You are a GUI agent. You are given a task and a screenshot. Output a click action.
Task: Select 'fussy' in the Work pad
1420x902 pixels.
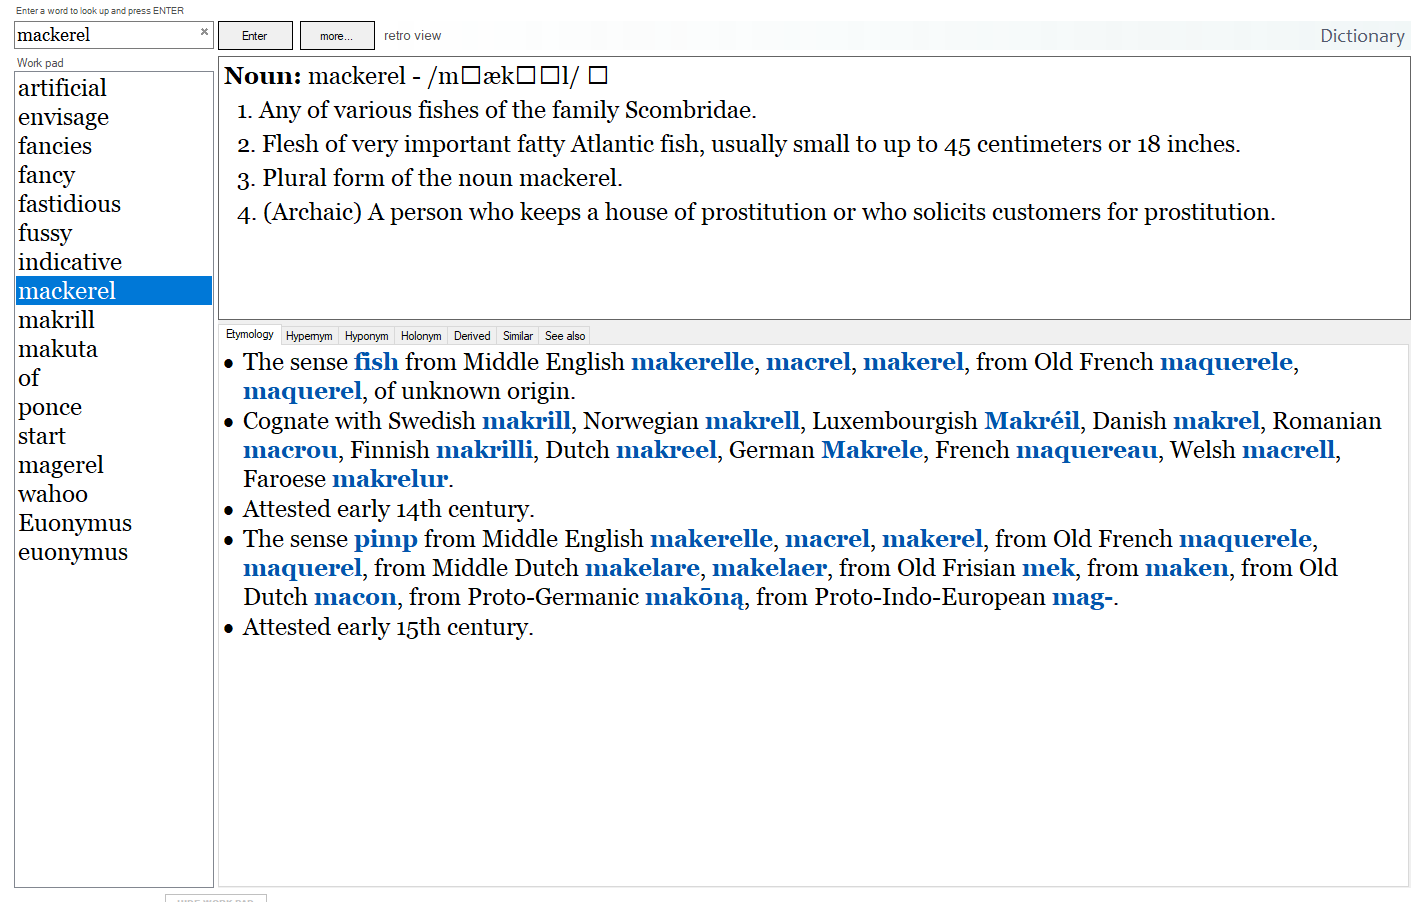coord(114,233)
